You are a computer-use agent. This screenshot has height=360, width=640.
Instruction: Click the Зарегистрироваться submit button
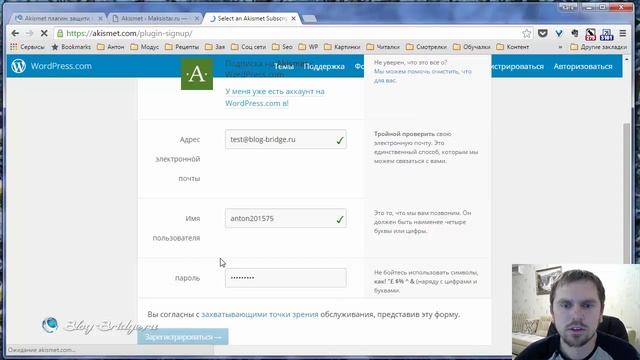click(x=183, y=337)
